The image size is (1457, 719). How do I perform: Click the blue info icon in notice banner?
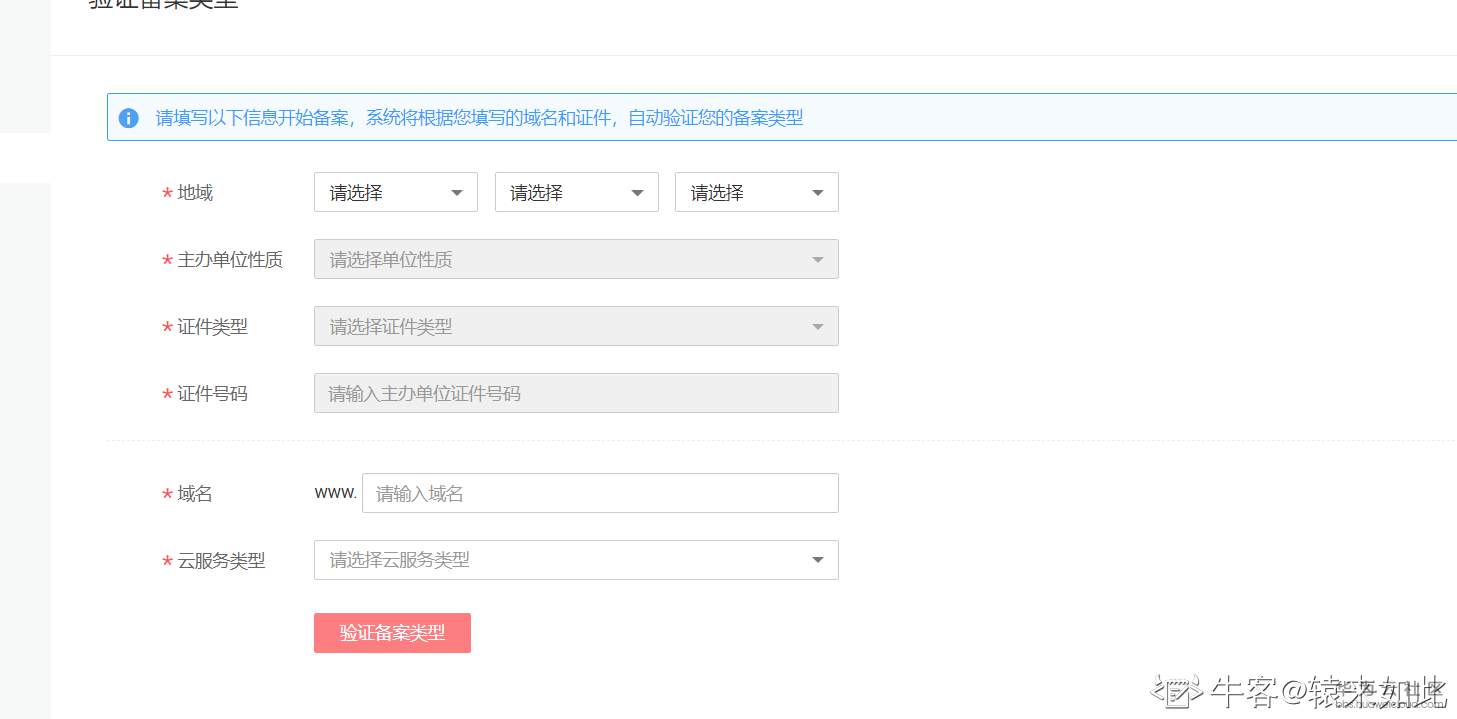click(x=128, y=118)
